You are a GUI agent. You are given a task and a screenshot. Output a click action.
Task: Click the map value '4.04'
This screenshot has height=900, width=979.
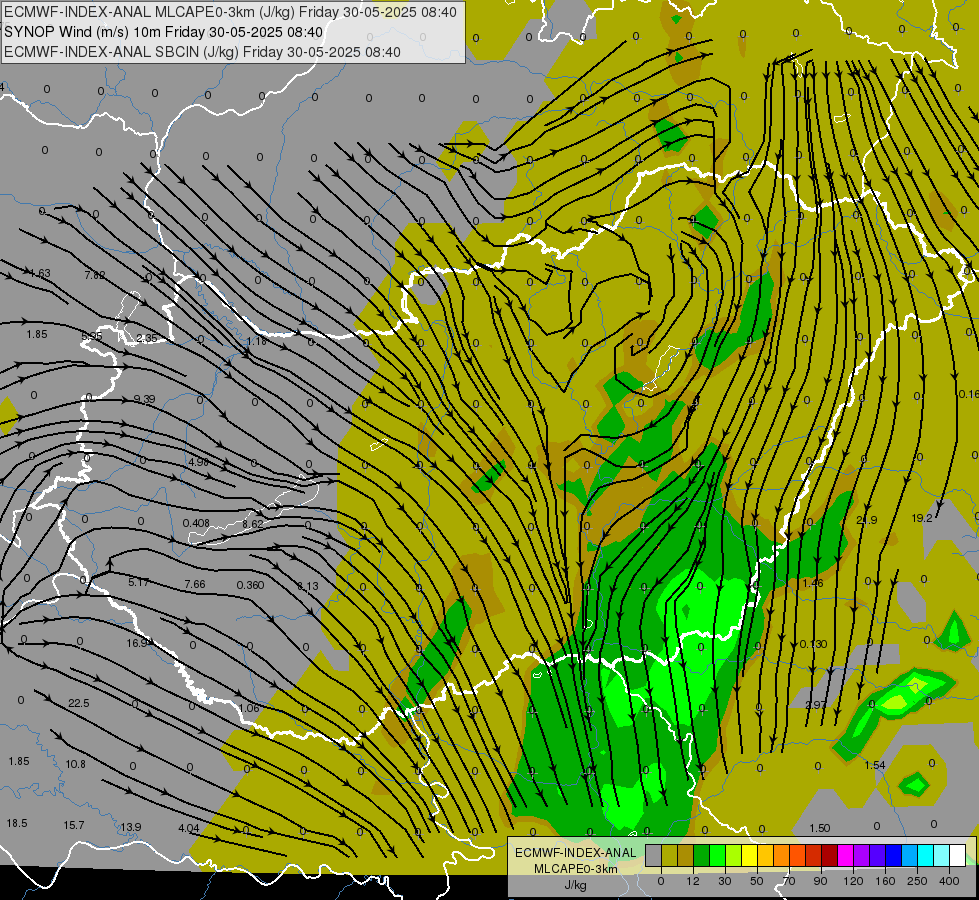(x=189, y=828)
